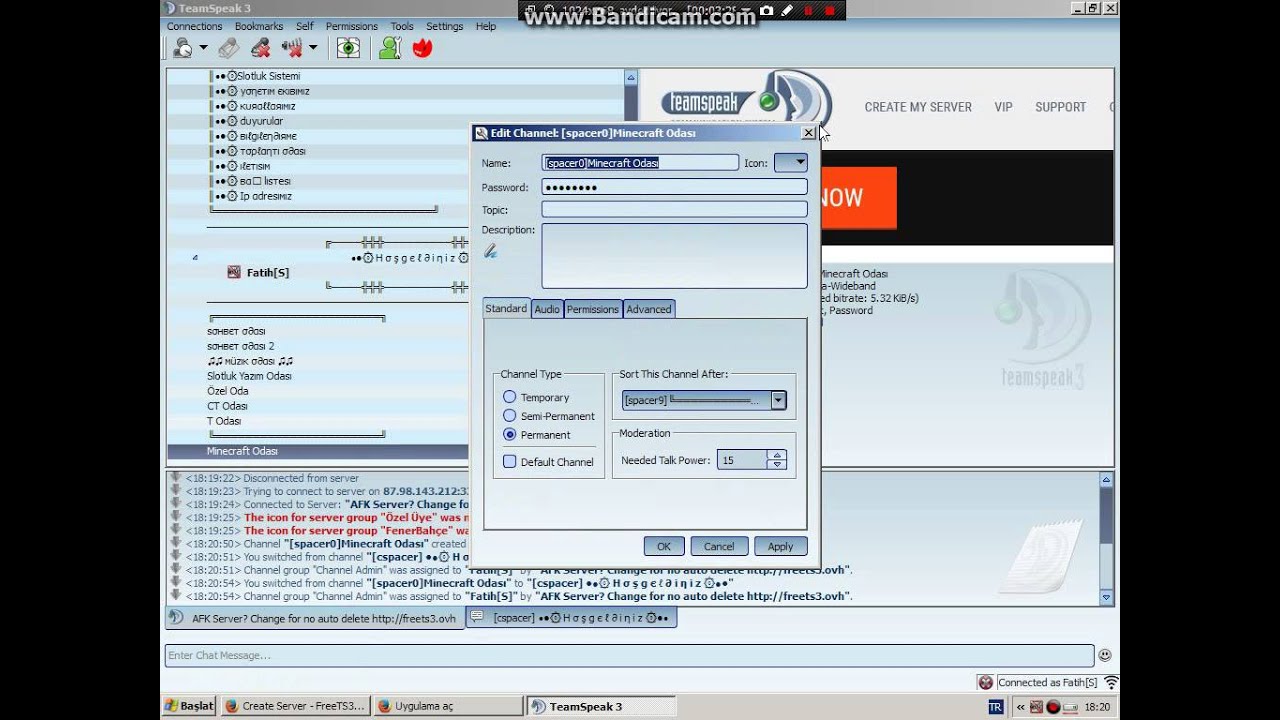Click the Apply button
The height and width of the screenshot is (720, 1280).
click(780, 546)
